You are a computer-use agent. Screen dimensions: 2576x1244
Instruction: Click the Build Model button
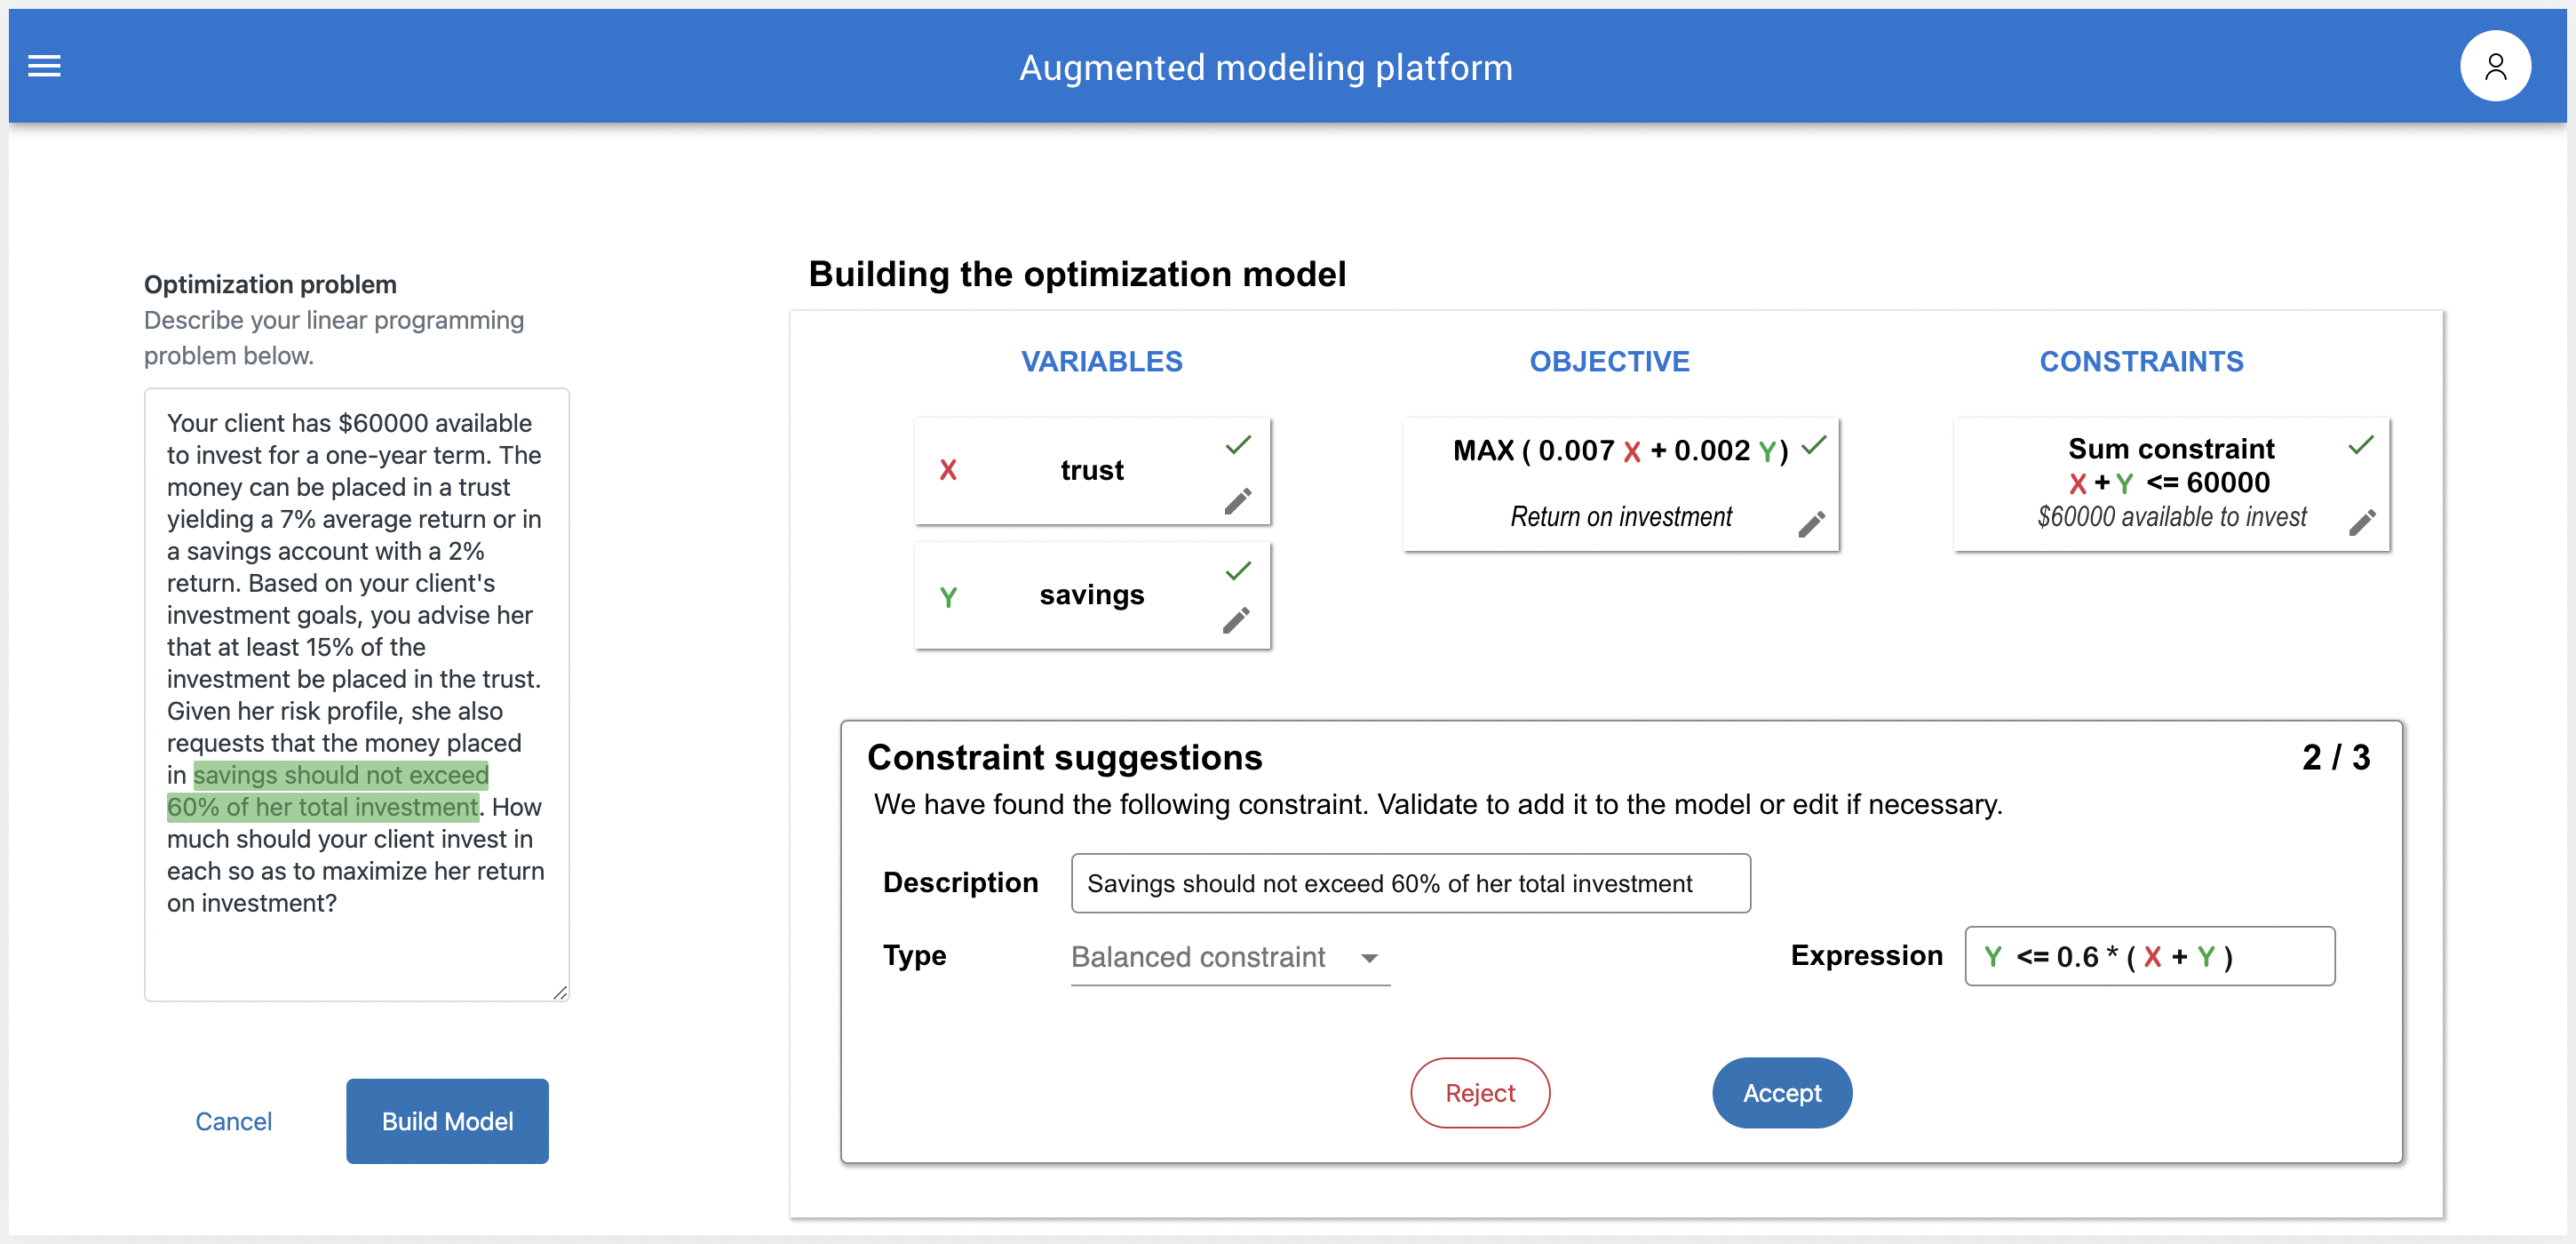[447, 1120]
